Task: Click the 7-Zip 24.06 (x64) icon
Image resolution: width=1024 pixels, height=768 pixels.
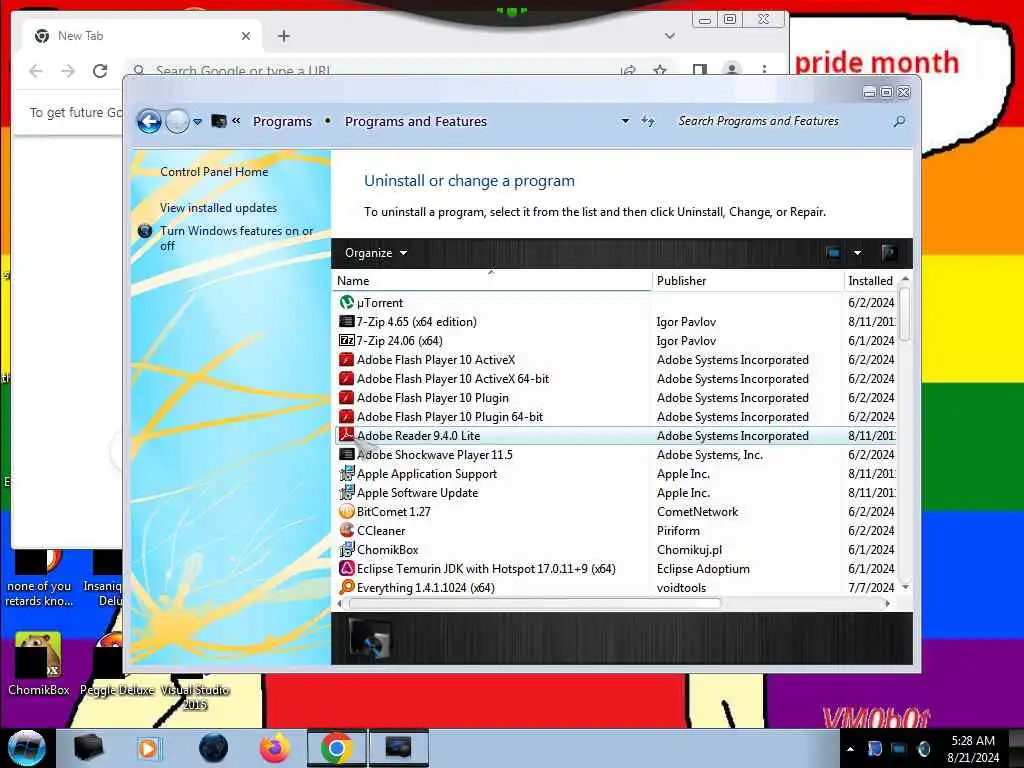Action: pyautogui.click(x=346, y=340)
